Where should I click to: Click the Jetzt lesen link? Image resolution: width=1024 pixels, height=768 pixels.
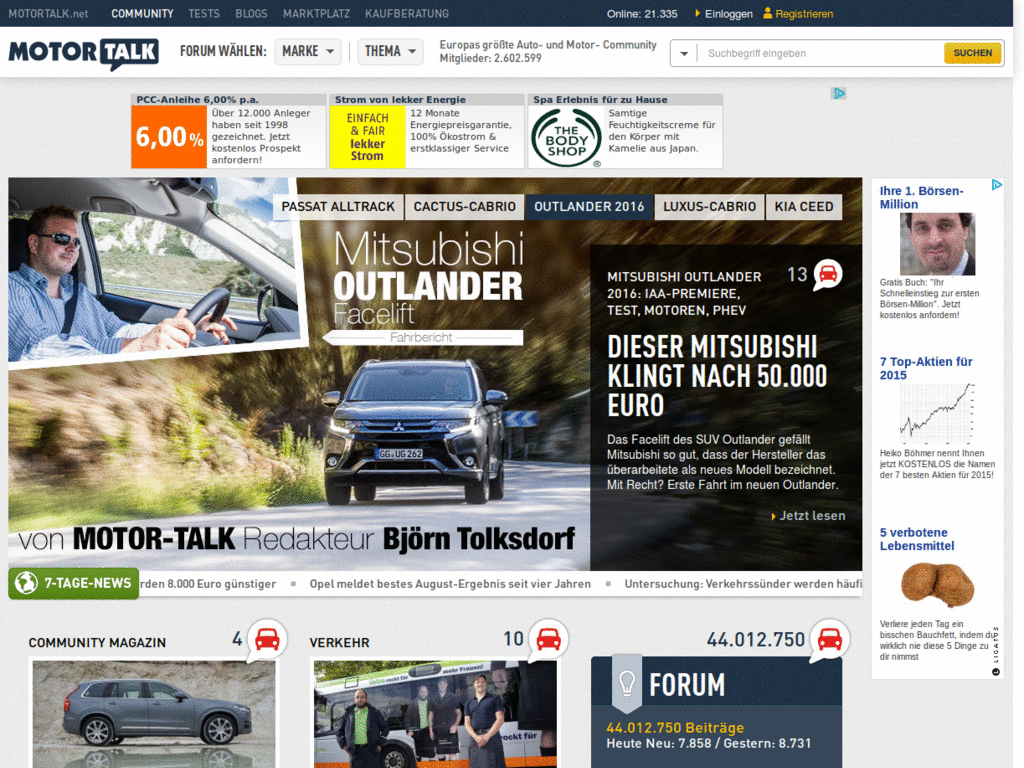(x=812, y=516)
